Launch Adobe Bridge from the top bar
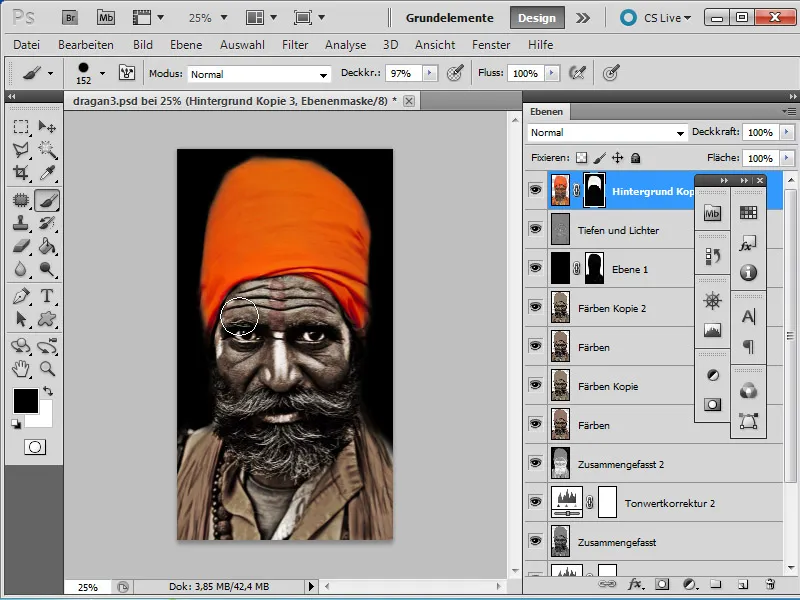800x600 pixels. 70,18
